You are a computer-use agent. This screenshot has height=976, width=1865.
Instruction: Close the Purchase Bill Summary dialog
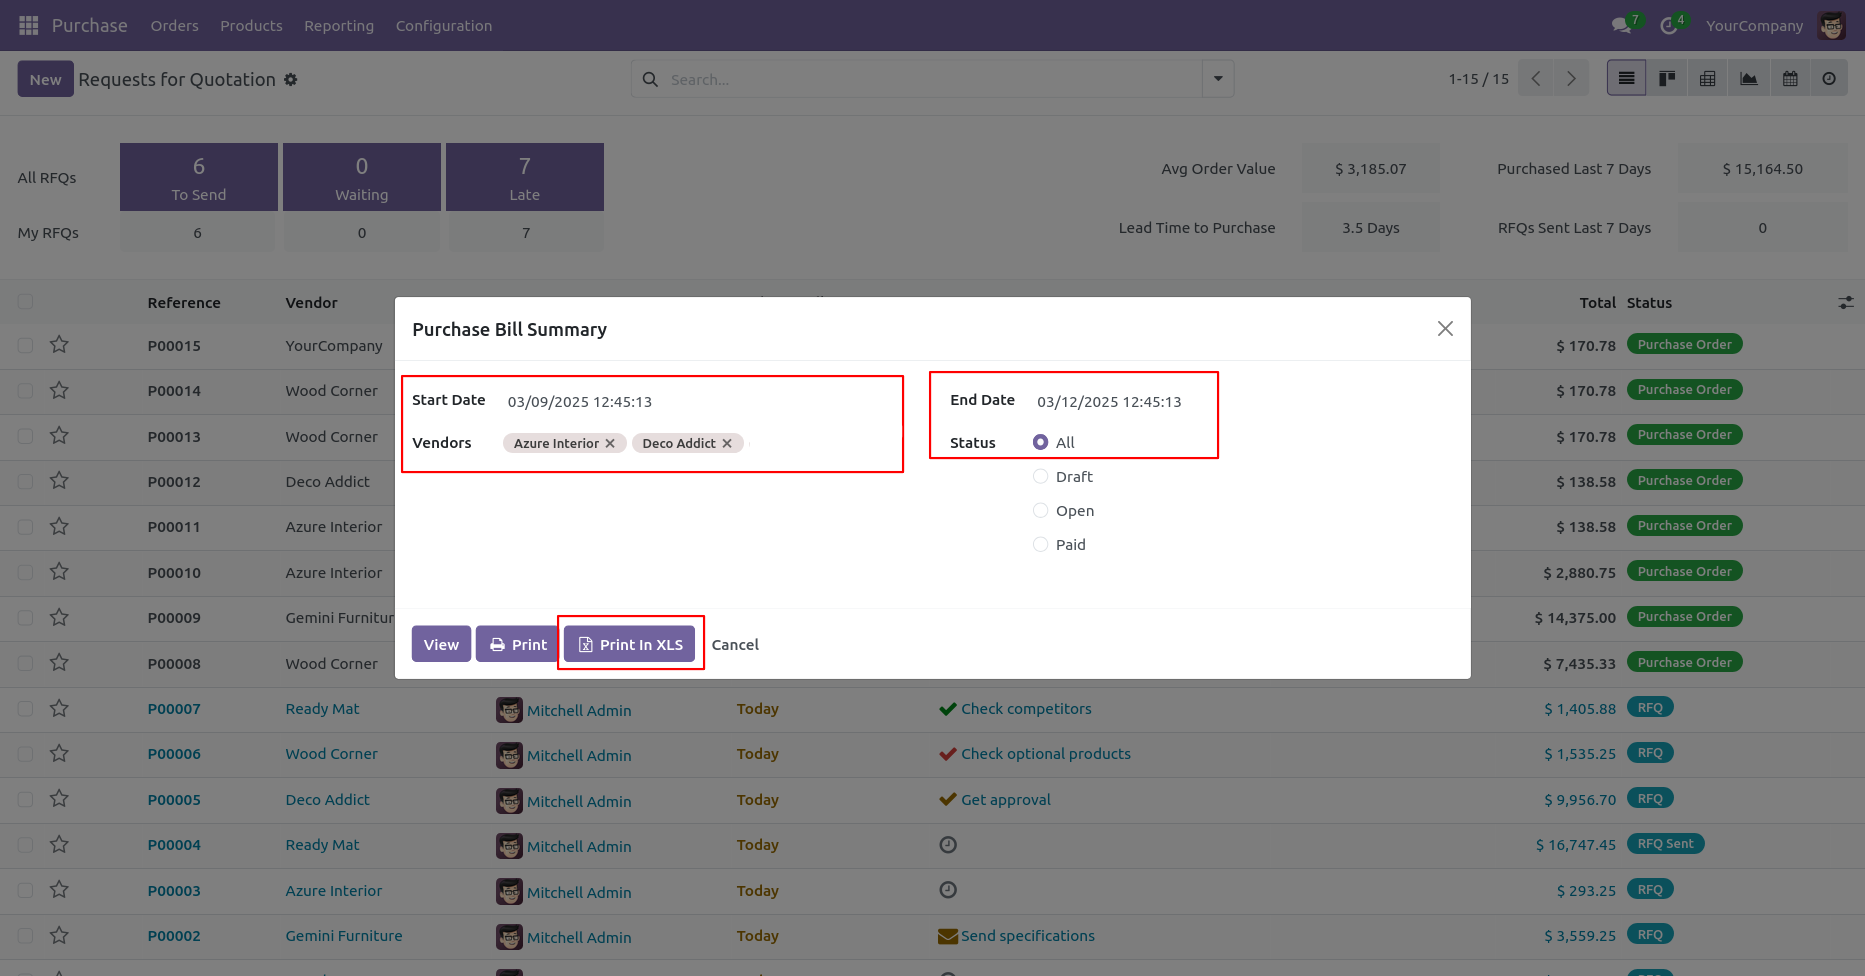point(1445,328)
